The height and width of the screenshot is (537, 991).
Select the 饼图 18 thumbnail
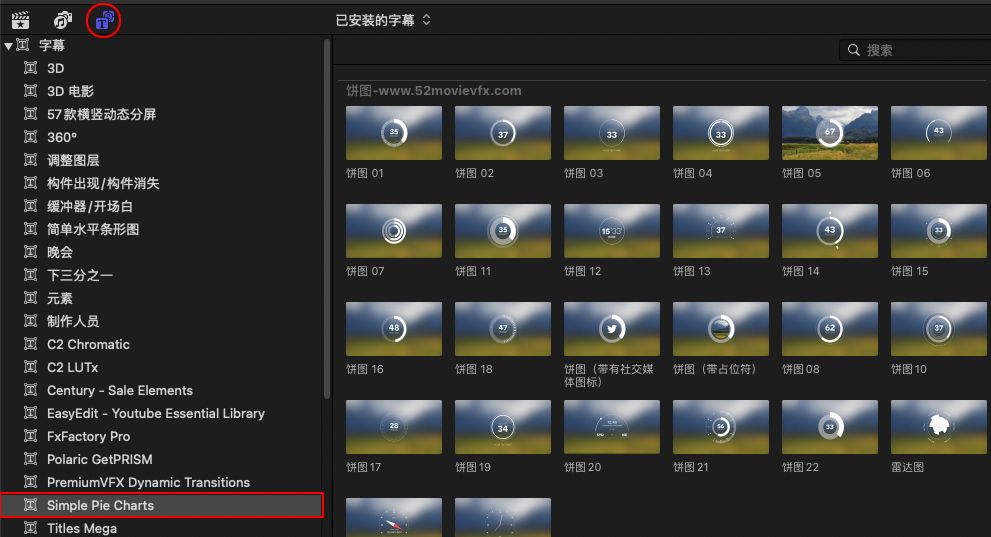[x=502, y=329]
